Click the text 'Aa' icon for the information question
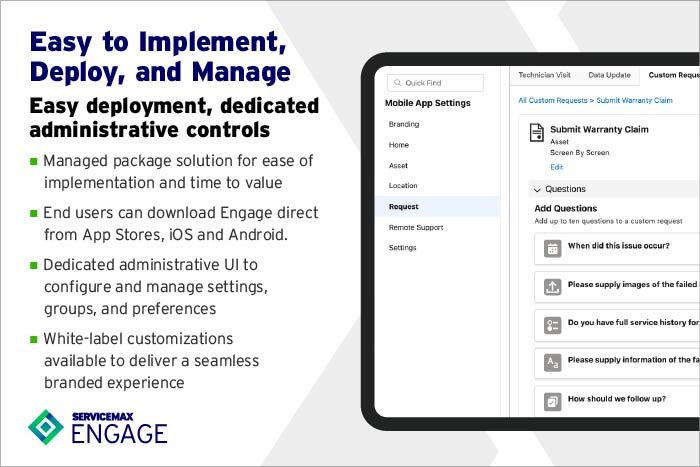Viewport: 700px width, 467px height. 552,361
